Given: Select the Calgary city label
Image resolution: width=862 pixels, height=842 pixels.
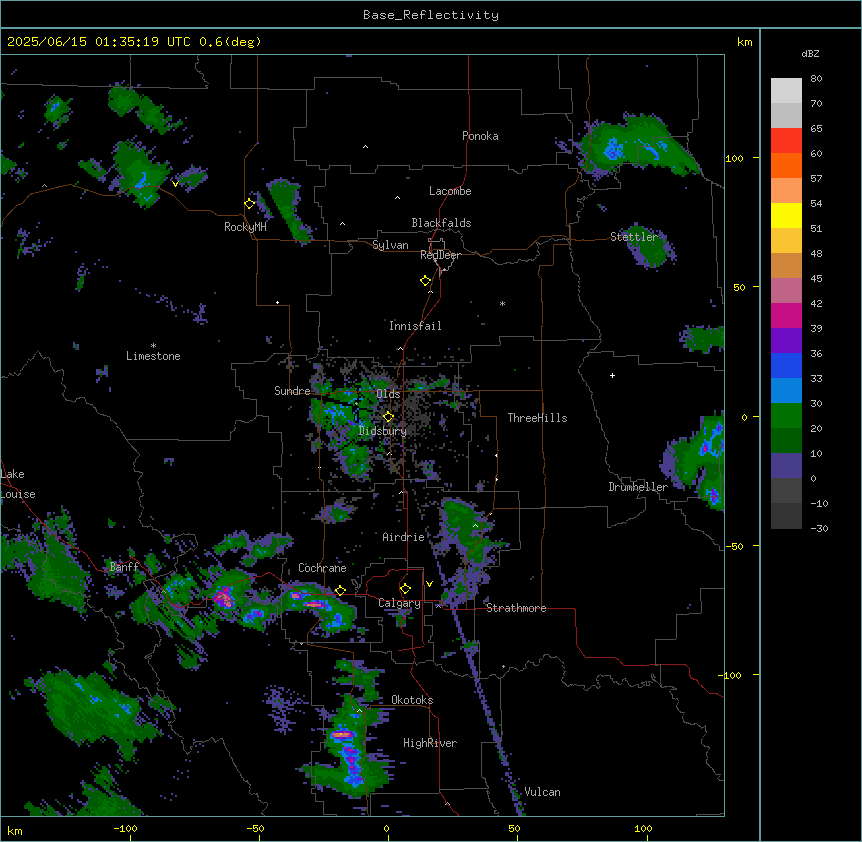Looking at the screenshot, I should point(399,603).
